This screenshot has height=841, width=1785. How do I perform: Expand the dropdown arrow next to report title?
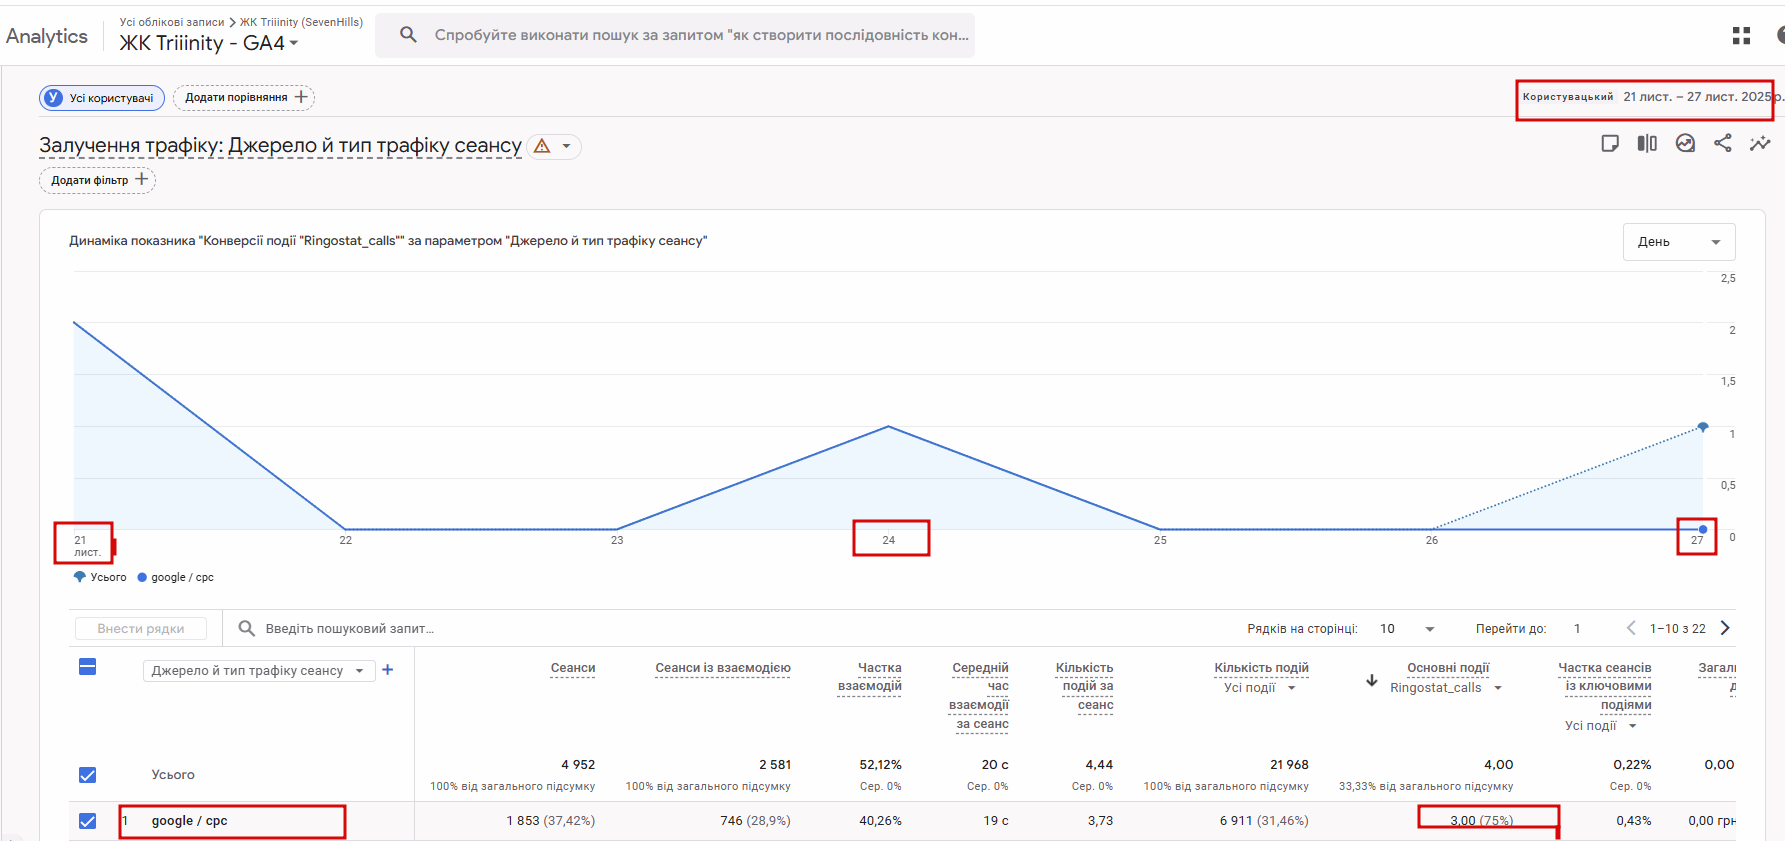pos(566,146)
